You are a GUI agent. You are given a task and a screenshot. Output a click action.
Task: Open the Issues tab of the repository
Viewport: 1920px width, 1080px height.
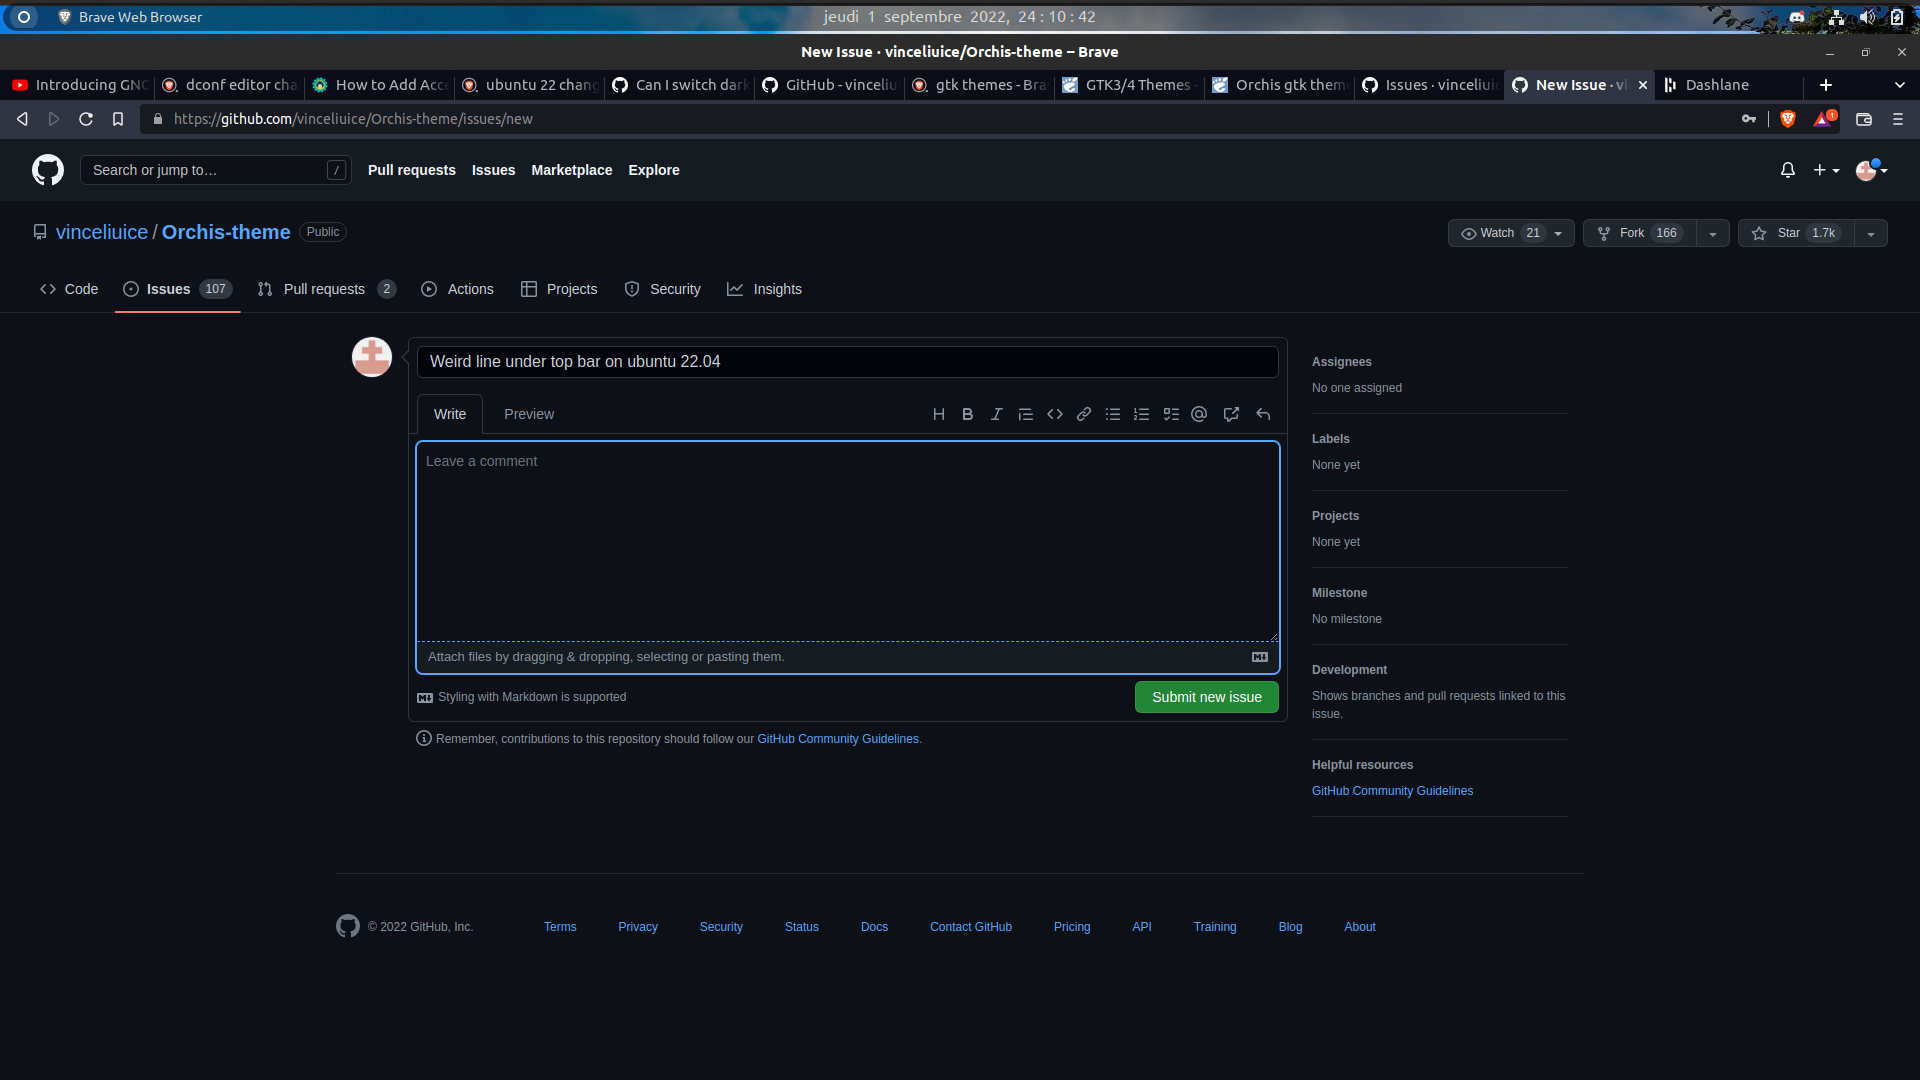pos(170,289)
